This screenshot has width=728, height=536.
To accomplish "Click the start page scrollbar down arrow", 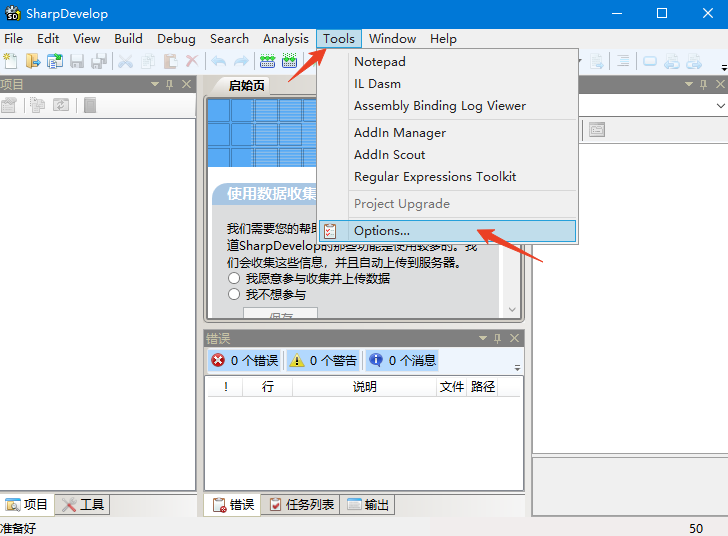I will [512, 309].
